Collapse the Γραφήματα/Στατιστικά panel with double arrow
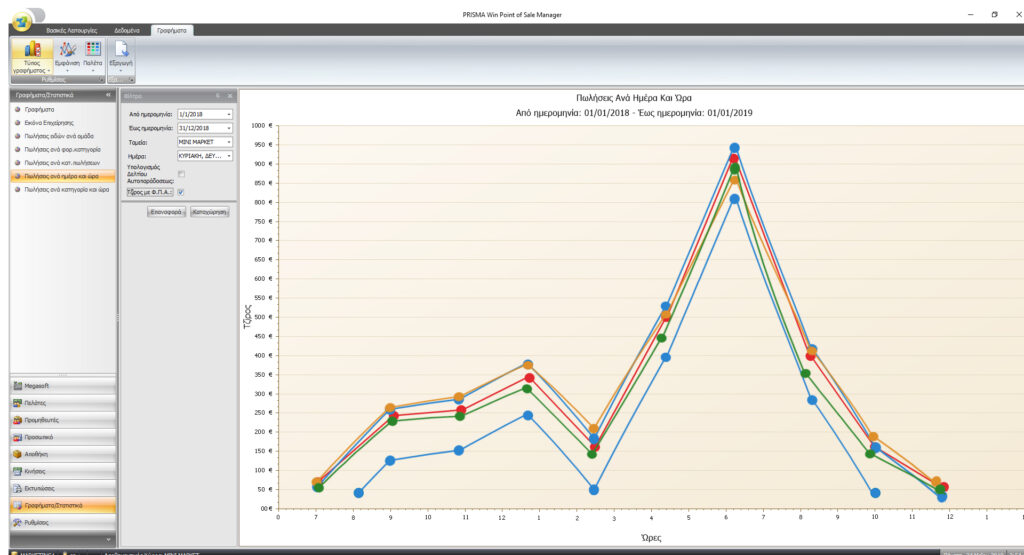 click(x=108, y=95)
